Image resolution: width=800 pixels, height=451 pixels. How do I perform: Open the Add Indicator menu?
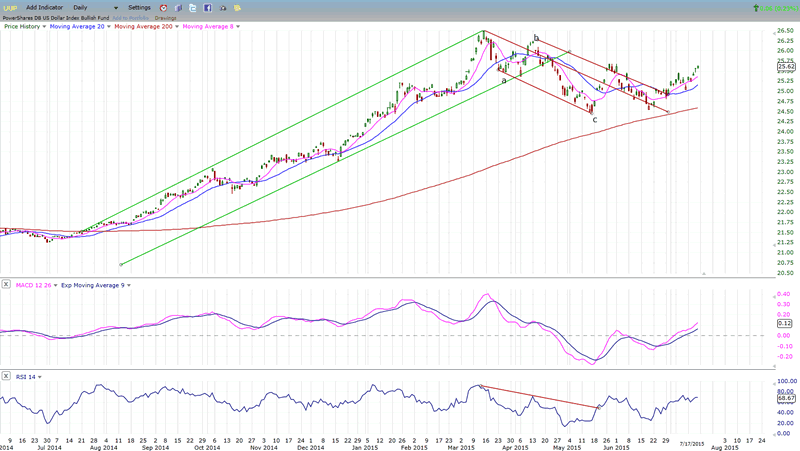pyautogui.click(x=46, y=7)
